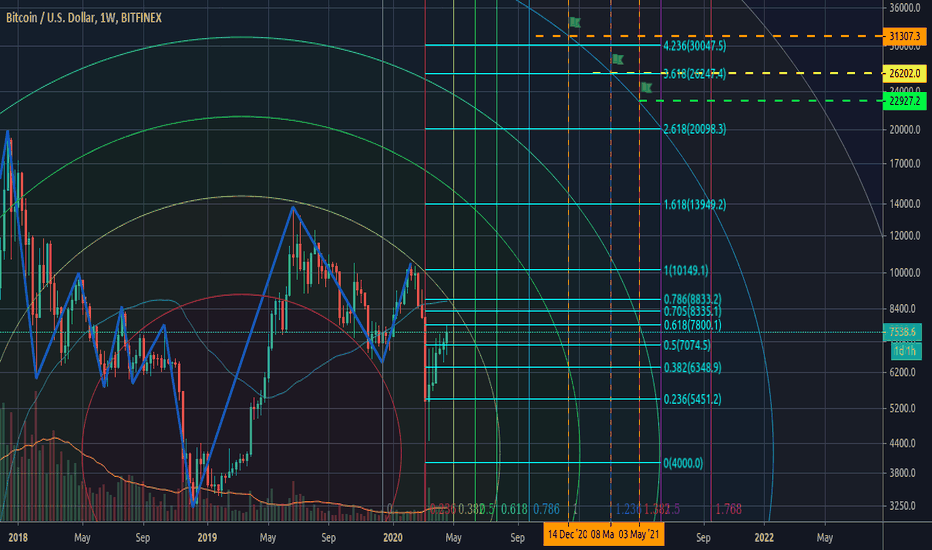Screen dimensions: 932x550
Task: Select the 3.618(26247.4) Fibonacci level label
Action: coord(694,74)
